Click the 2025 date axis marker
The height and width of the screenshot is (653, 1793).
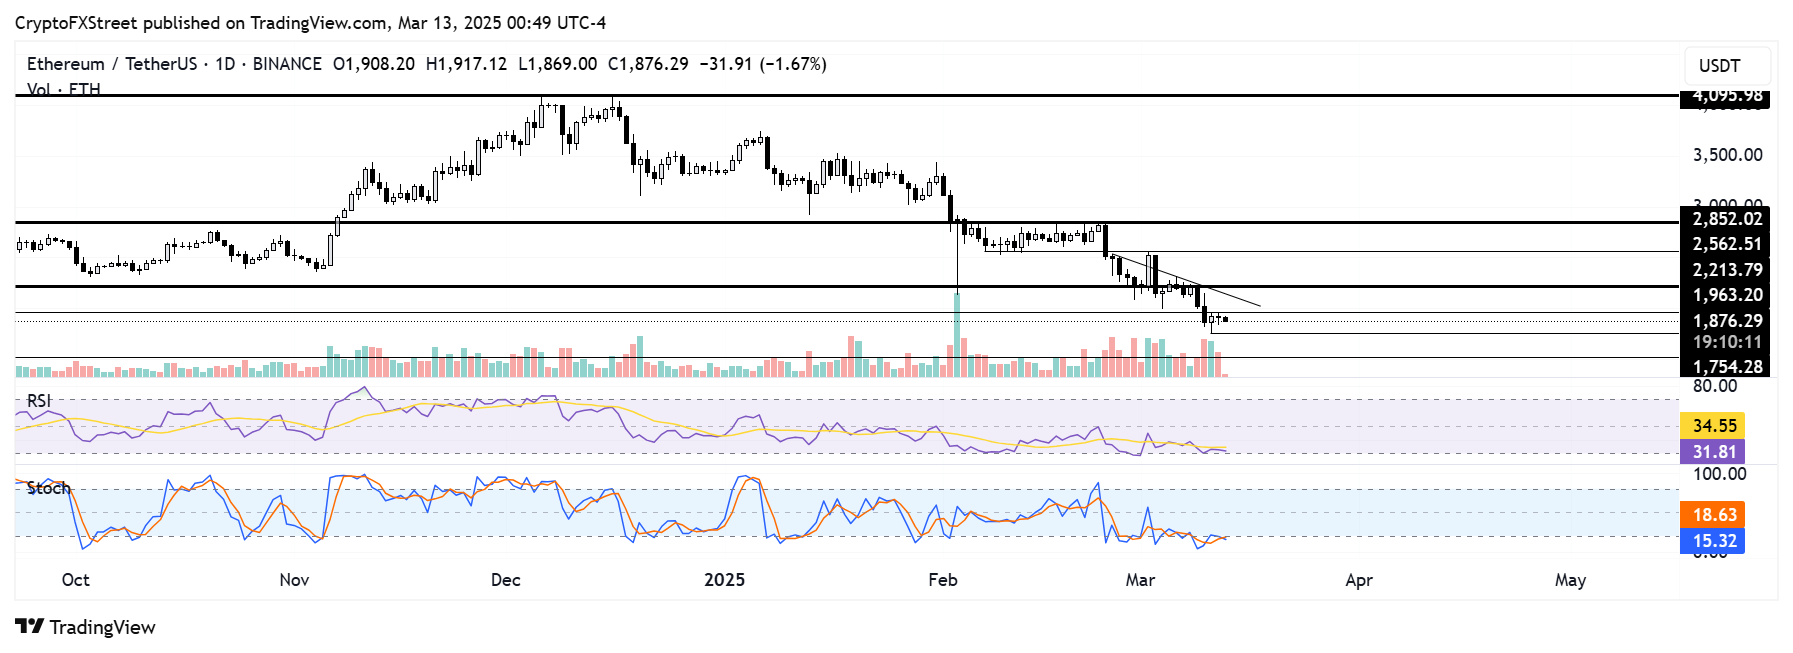pyautogui.click(x=724, y=580)
